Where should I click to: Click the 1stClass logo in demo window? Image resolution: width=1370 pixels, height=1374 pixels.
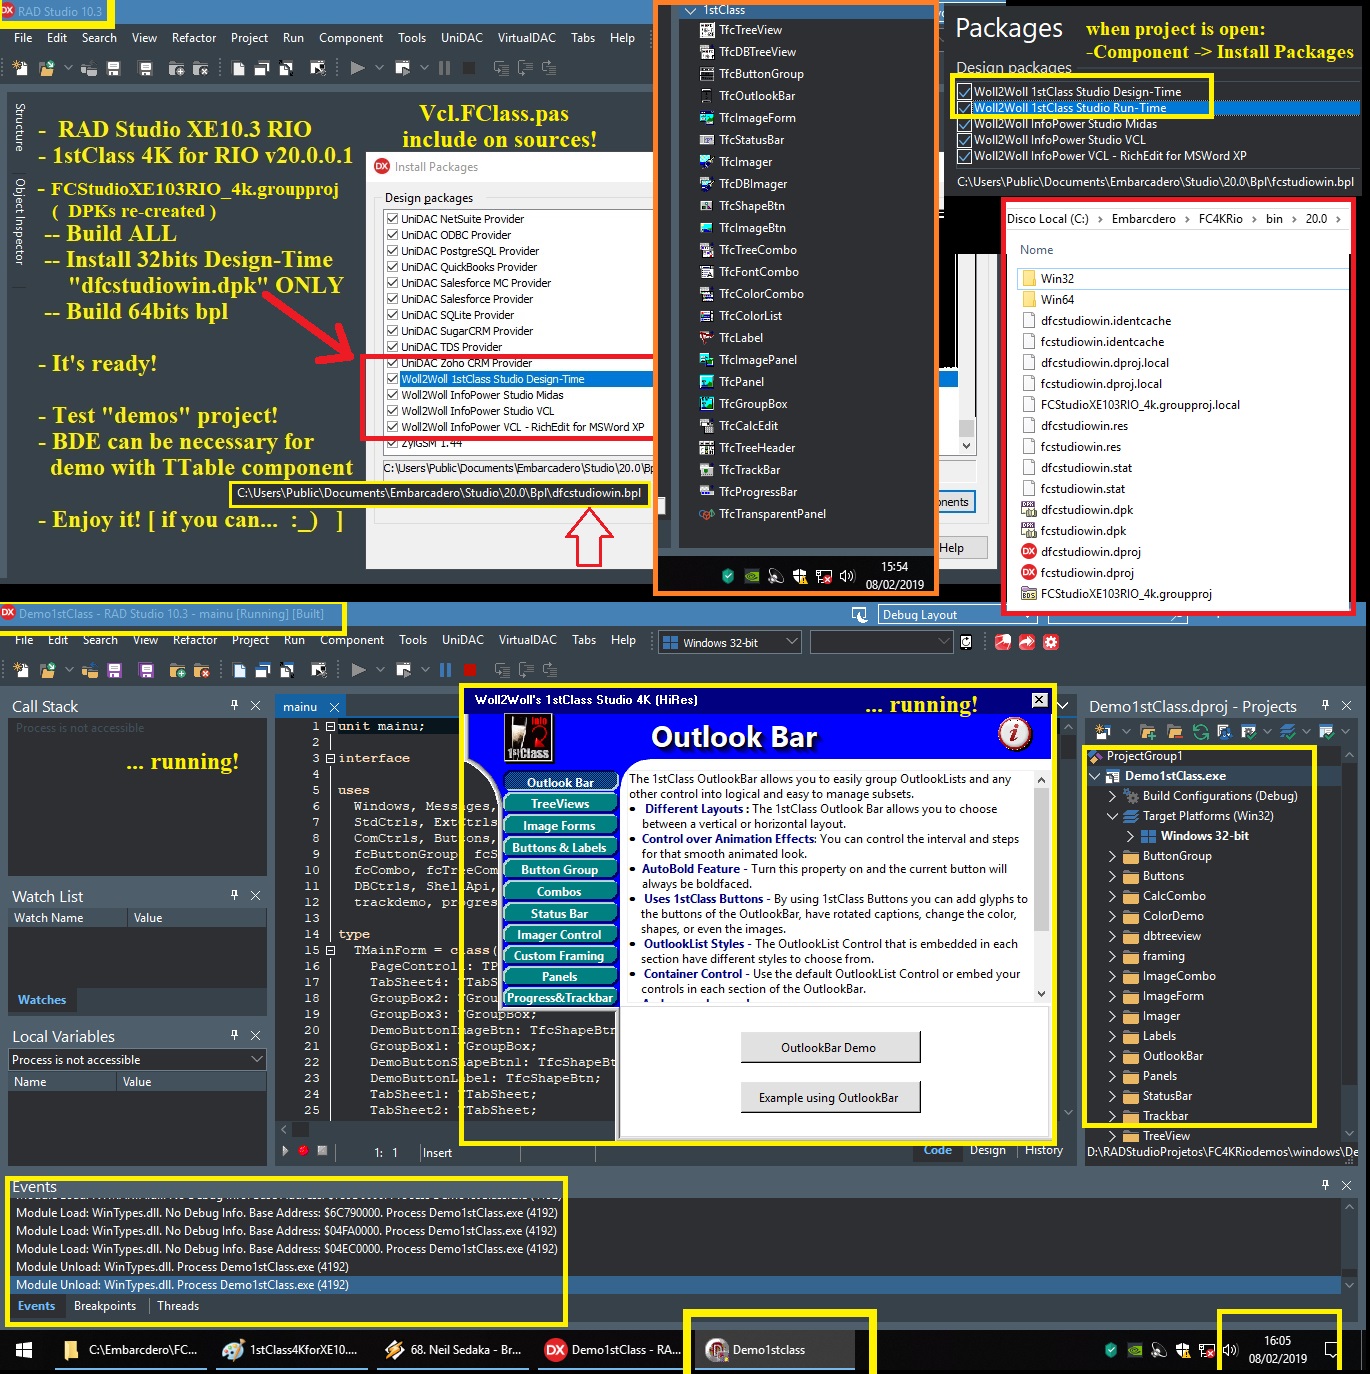pos(528,738)
